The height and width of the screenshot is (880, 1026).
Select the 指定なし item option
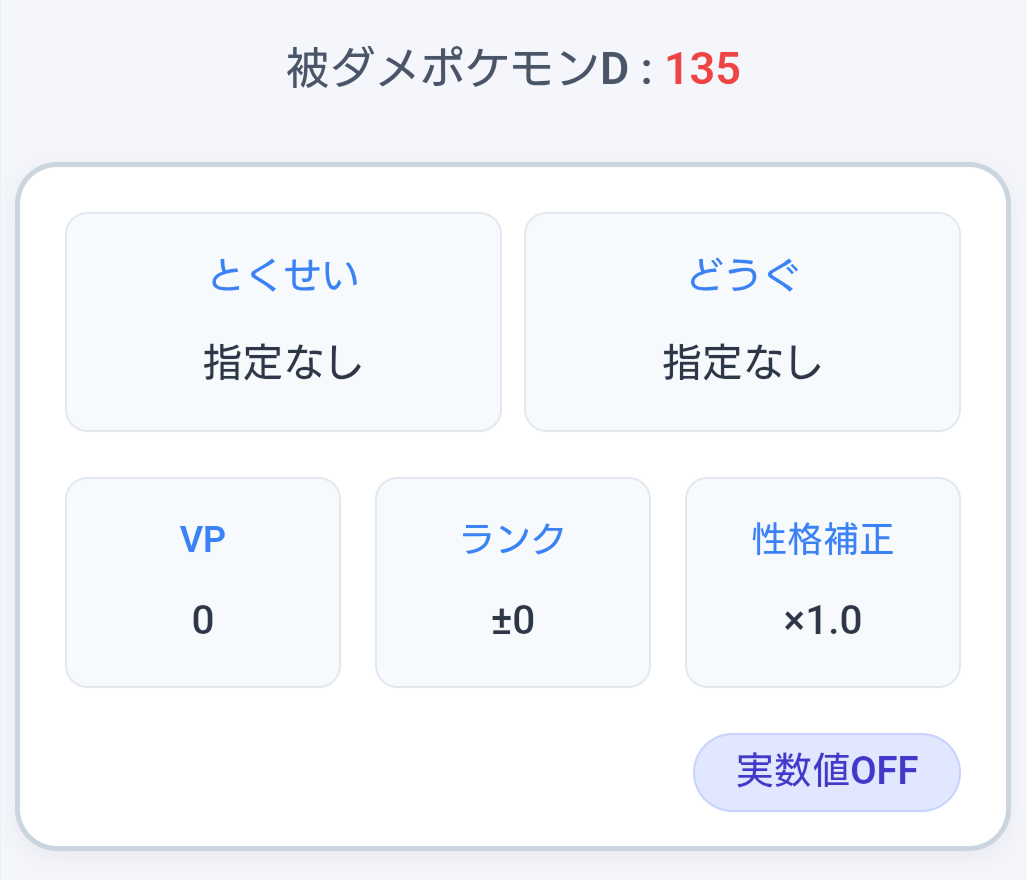click(742, 364)
